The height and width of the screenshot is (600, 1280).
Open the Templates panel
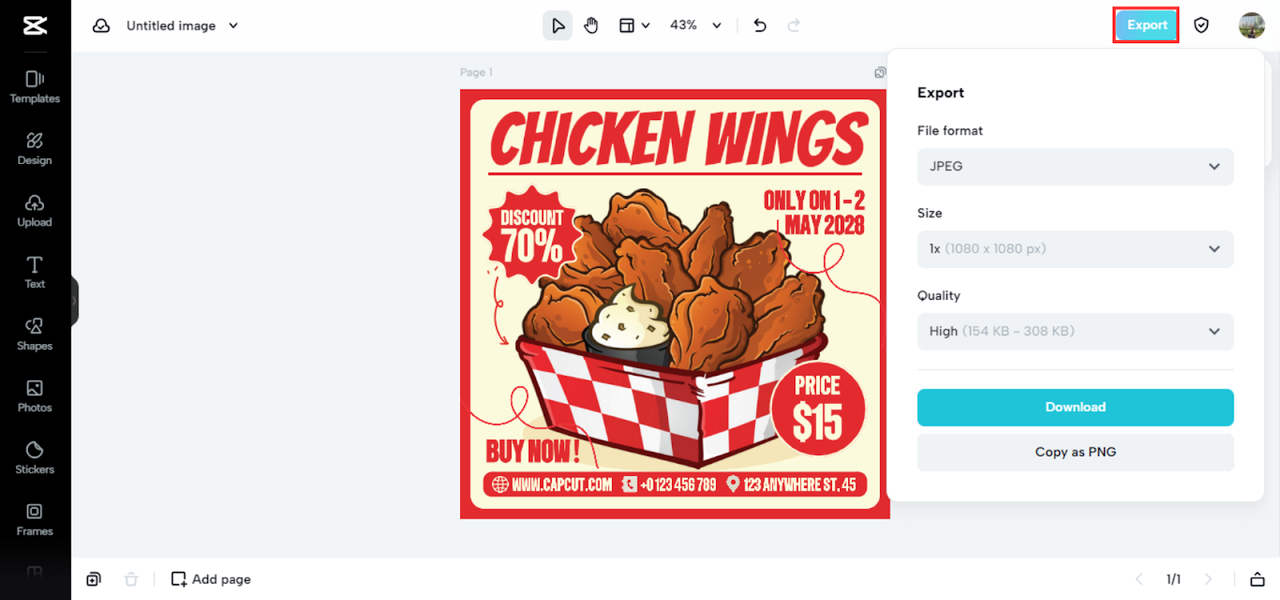(x=35, y=87)
